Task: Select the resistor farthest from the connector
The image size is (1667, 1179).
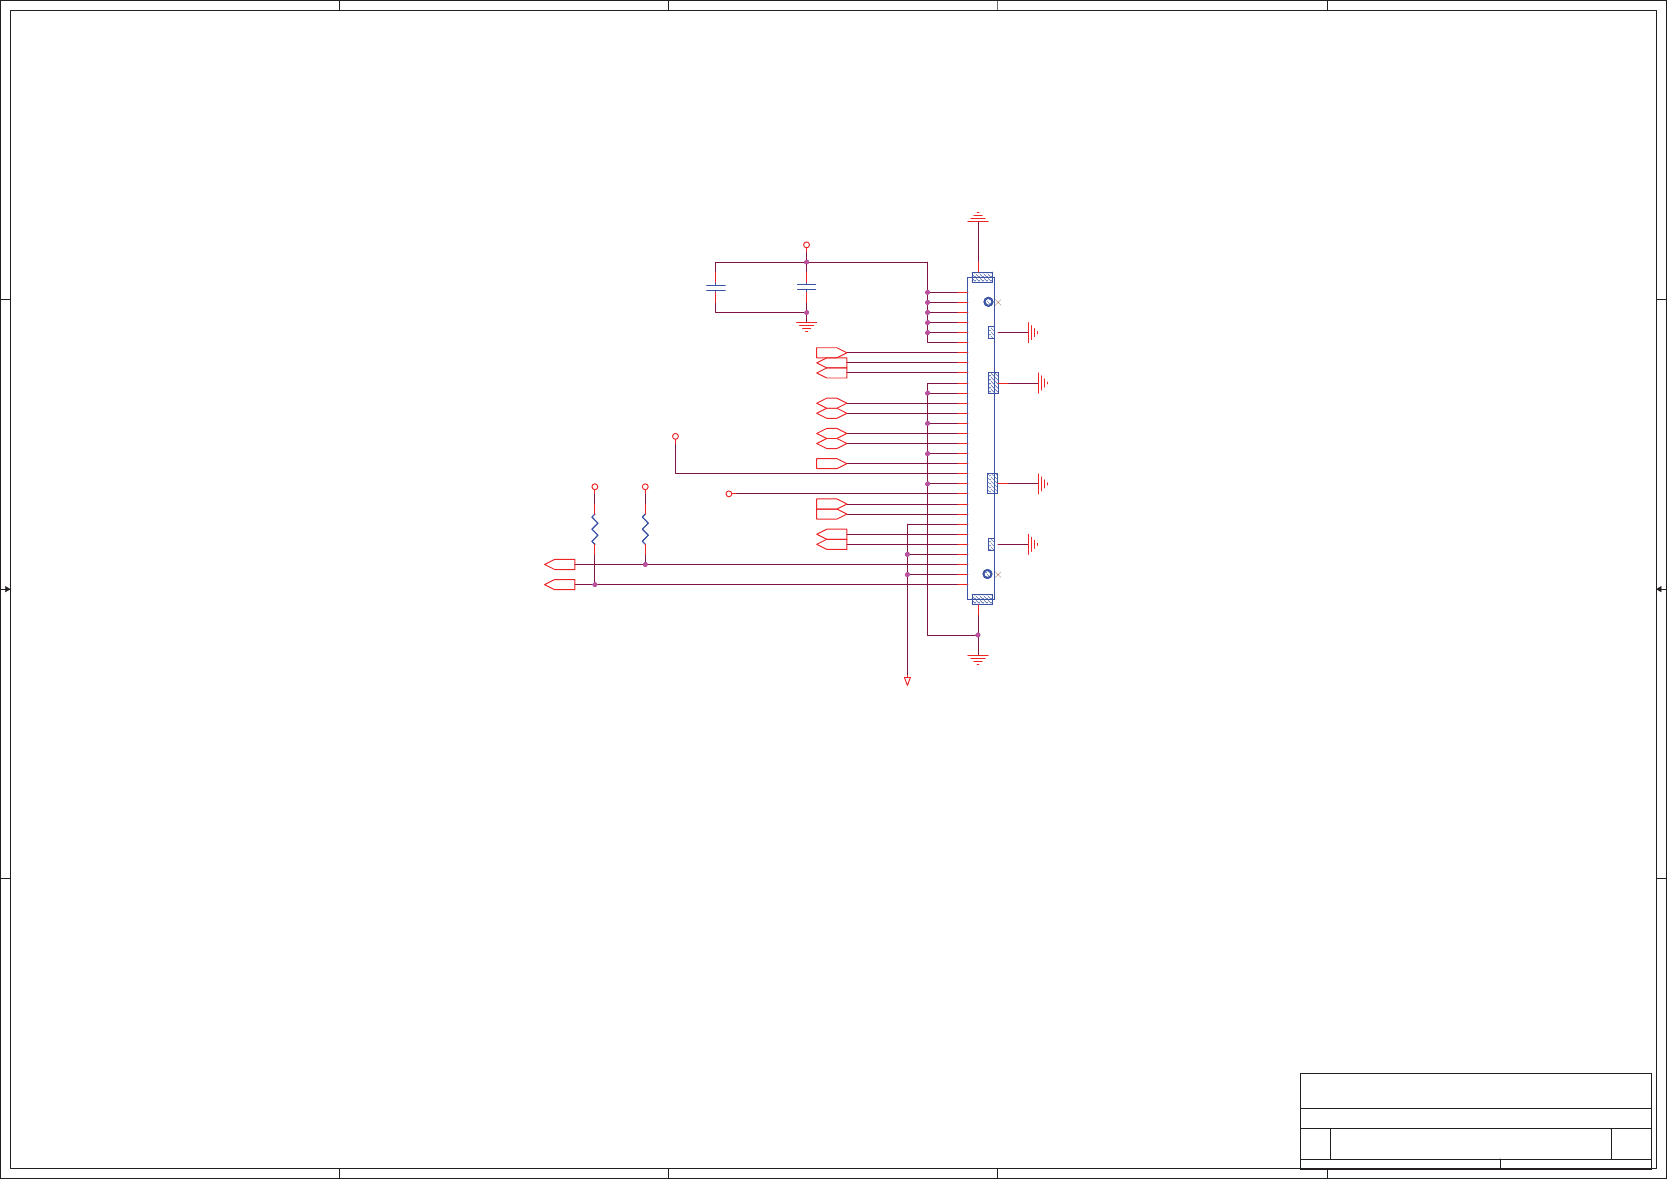Action: pos(594,529)
